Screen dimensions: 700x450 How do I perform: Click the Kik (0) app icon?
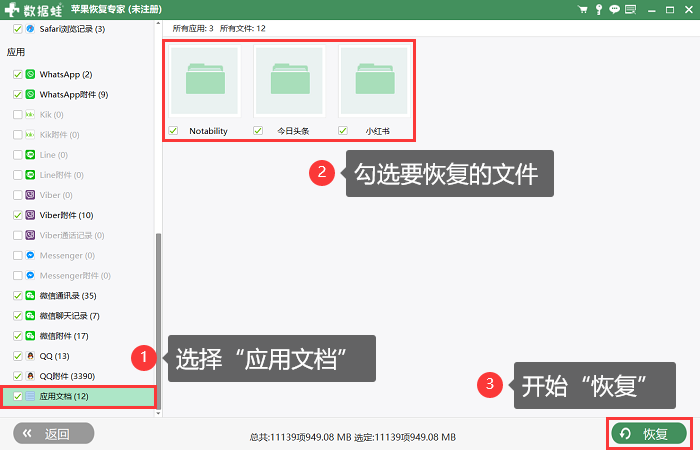pos(30,114)
